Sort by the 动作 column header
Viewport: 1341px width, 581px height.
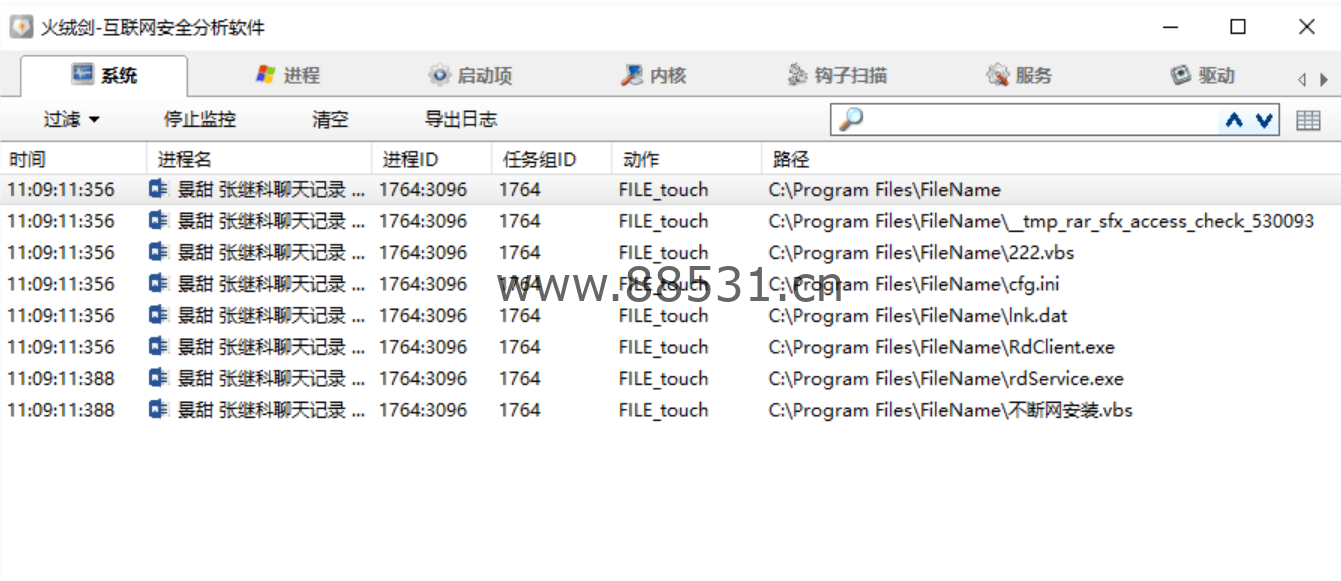pos(687,159)
